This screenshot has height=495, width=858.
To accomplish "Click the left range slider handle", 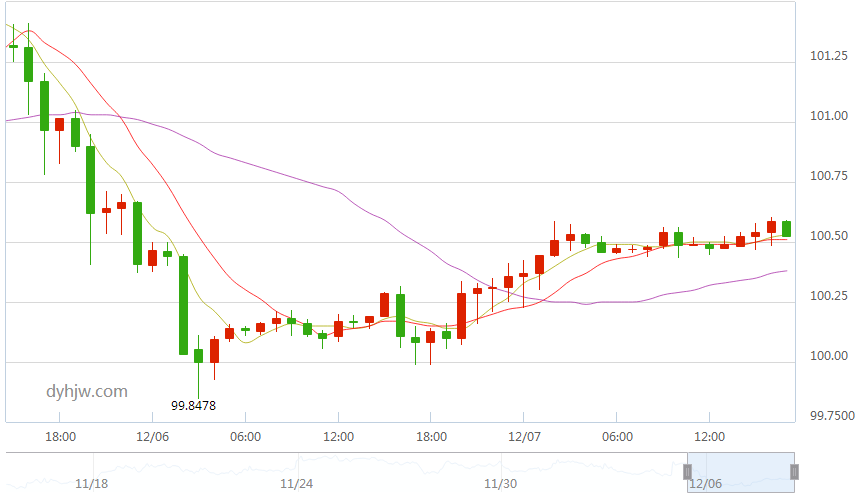I will pyautogui.click(x=687, y=472).
